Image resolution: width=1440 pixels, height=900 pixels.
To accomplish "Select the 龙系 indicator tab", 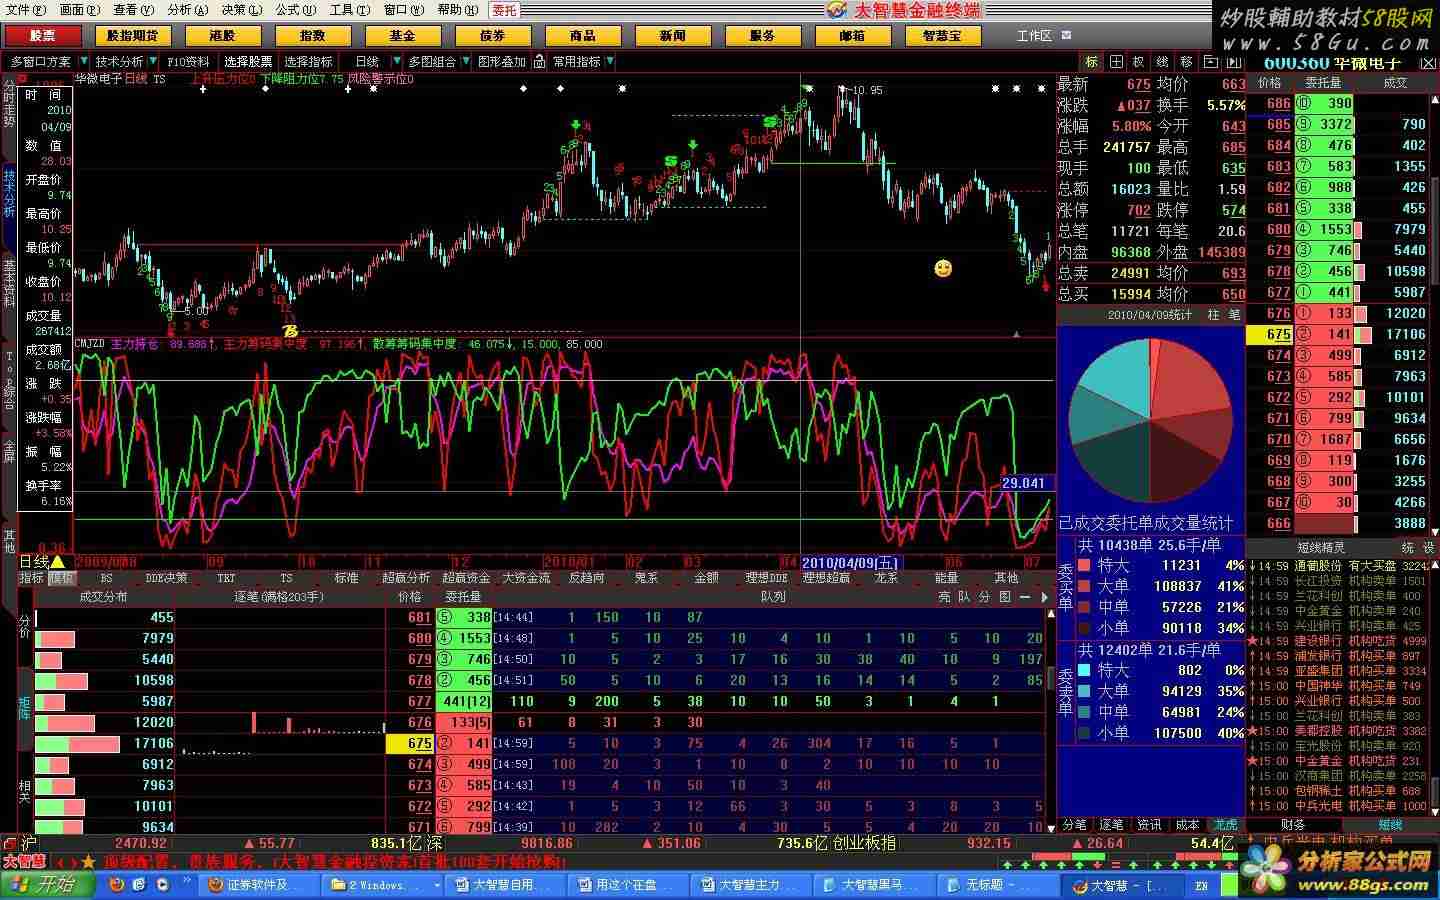I will (x=886, y=578).
